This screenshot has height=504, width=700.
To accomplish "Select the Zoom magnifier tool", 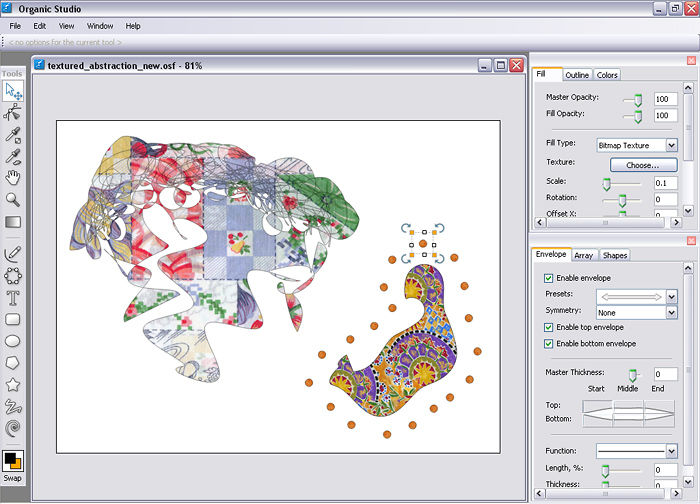I will coord(12,200).
